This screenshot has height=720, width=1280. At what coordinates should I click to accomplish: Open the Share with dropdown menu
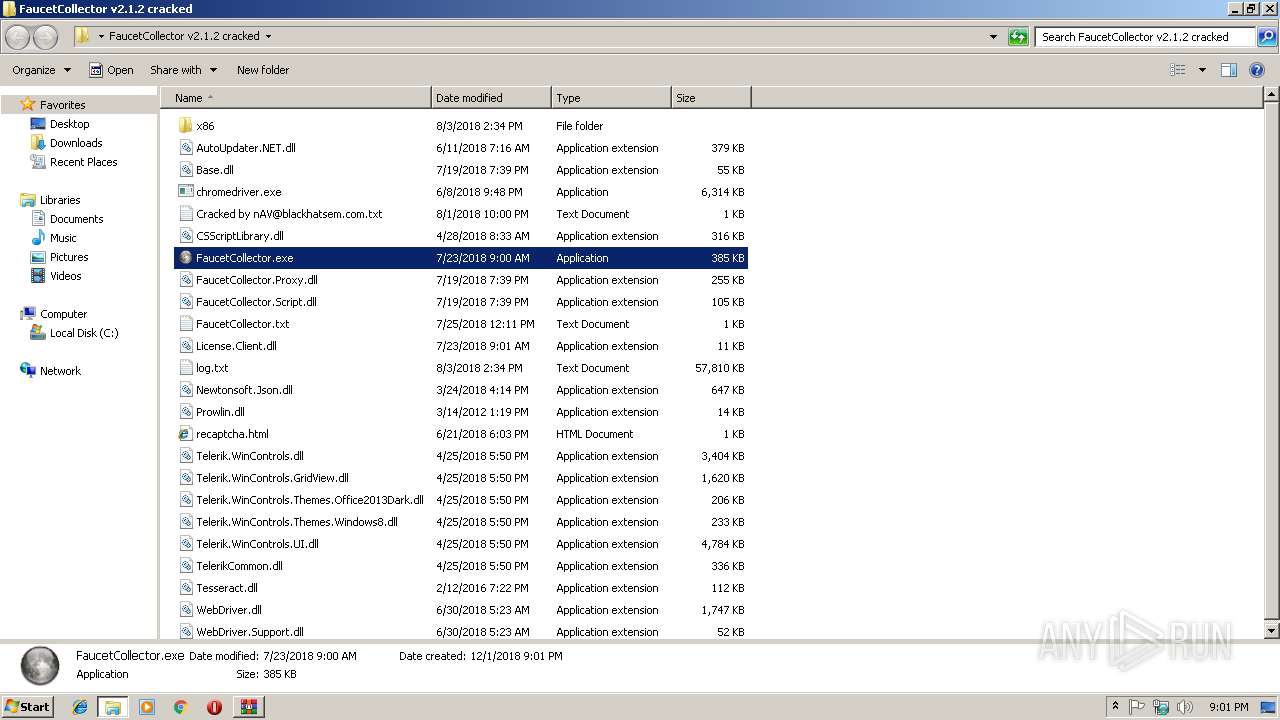[x=183, y=70]
